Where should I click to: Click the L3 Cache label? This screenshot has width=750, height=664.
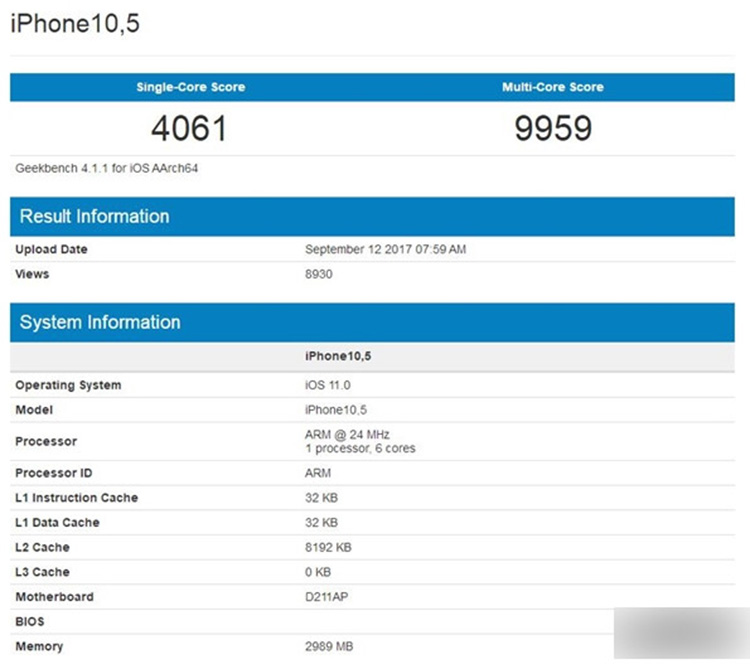(43, 573)
